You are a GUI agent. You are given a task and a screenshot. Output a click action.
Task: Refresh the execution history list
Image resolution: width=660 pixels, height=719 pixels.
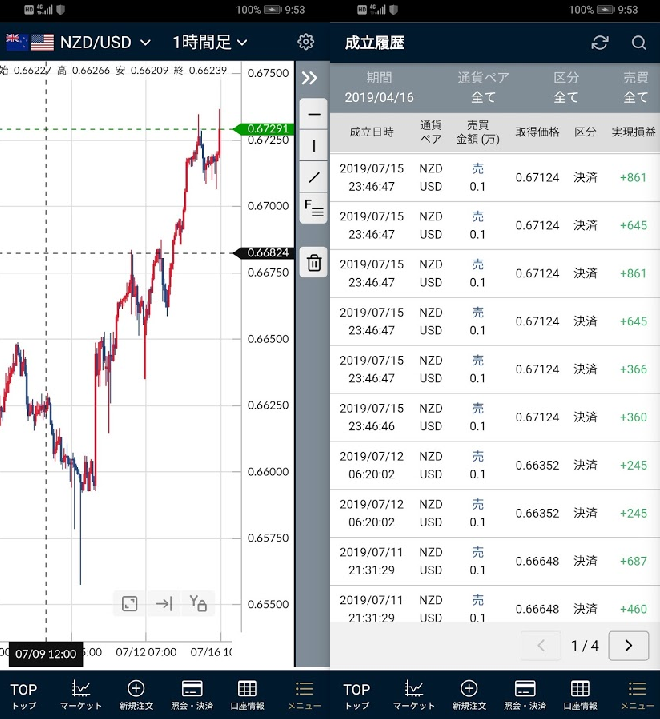(x=600, y=43)
